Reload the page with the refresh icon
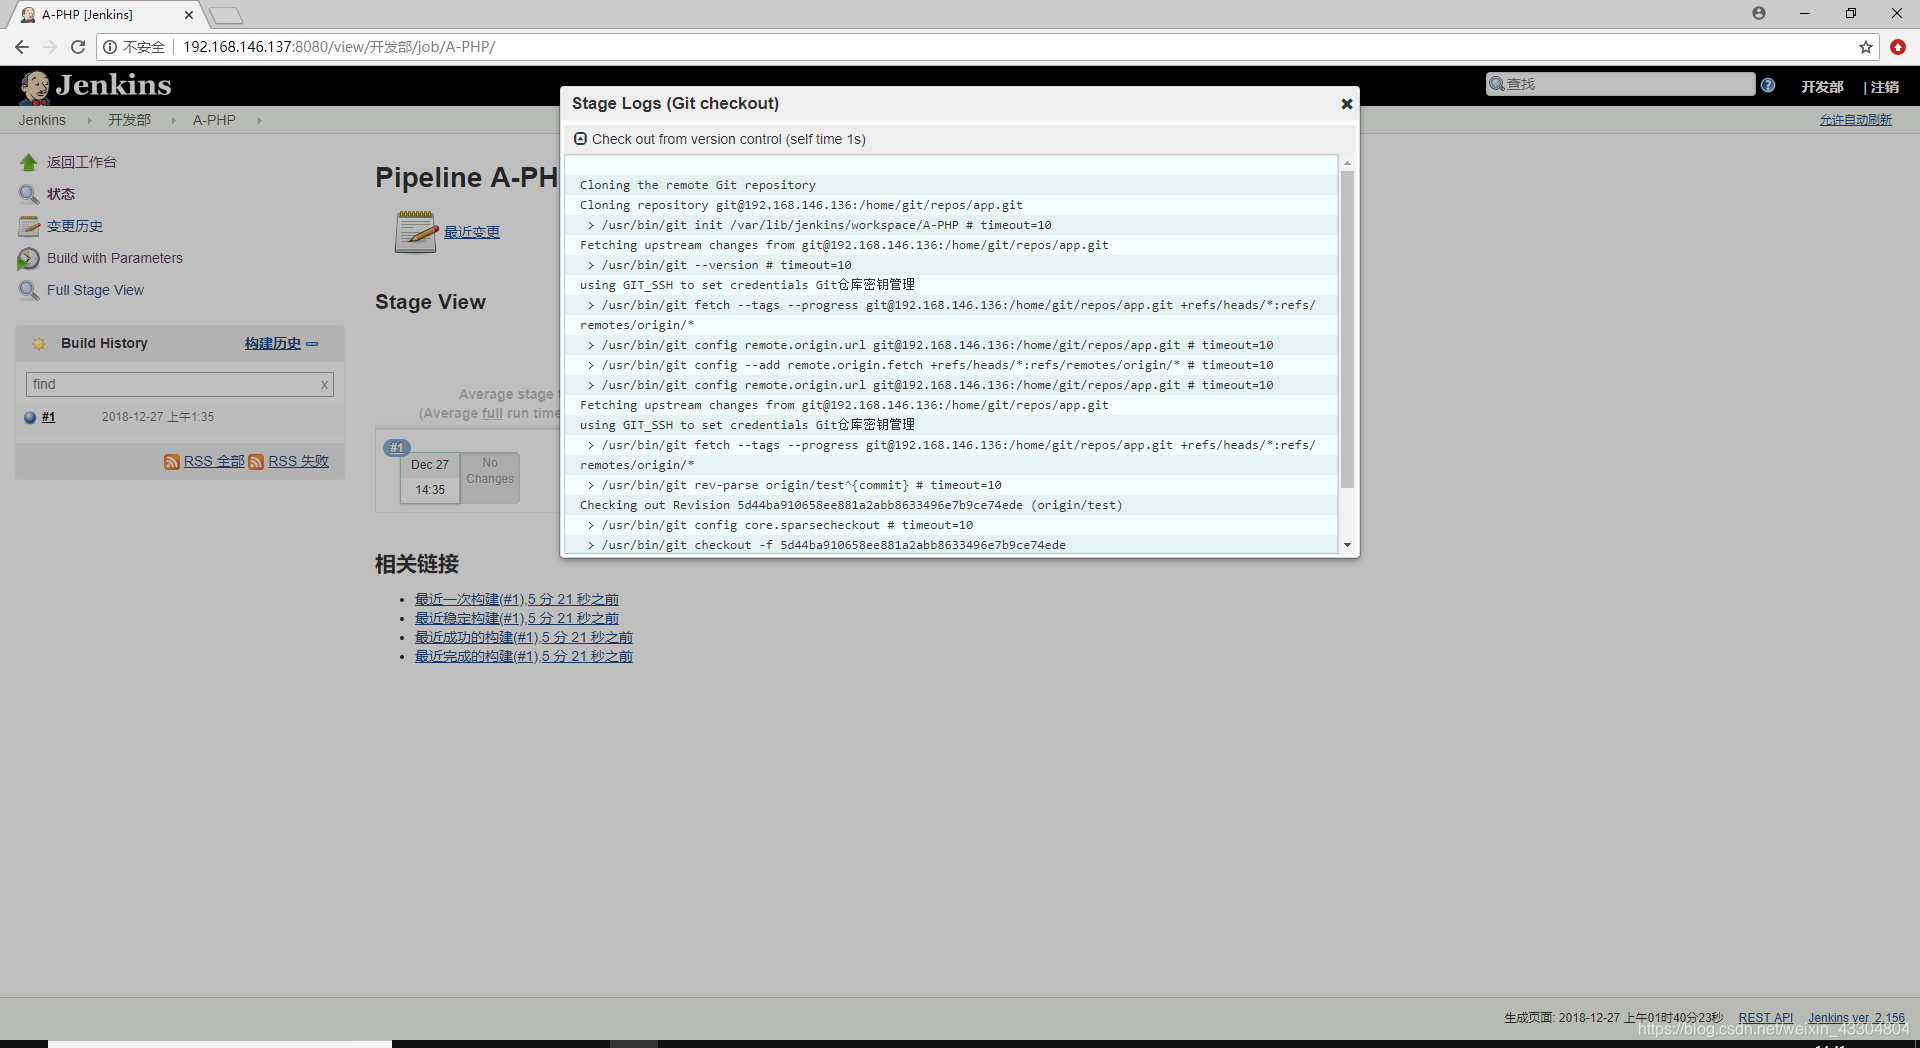The image size is (1920, 1048). pos(78,47)
